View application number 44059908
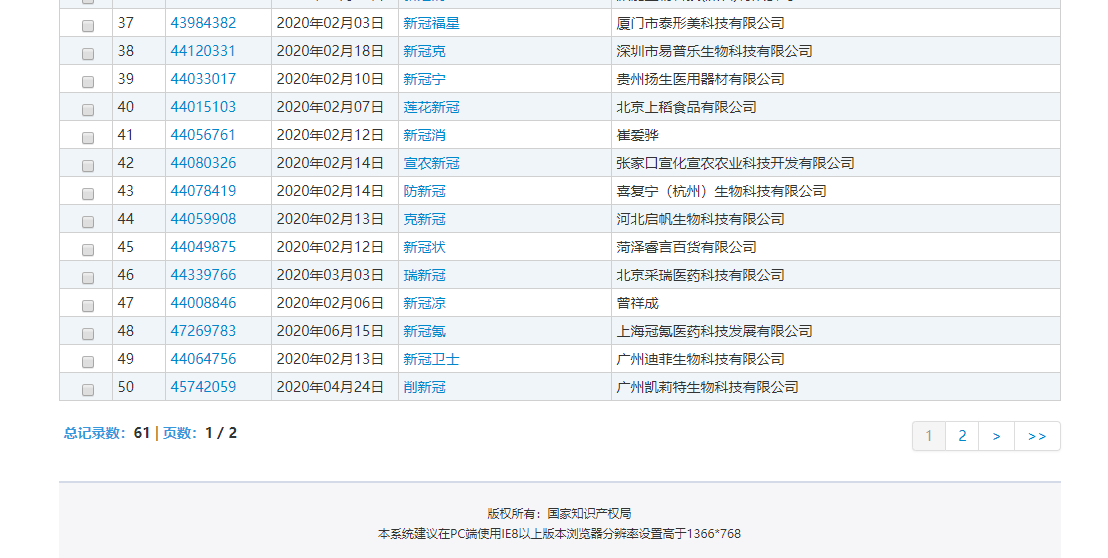The width and height of the screenshot is (1108, 558). (203, 219)
